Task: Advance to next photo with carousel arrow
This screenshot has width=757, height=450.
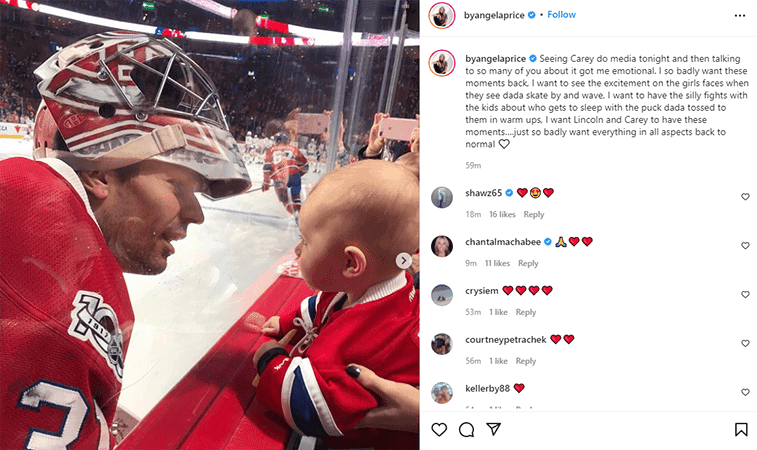Action: pyautogui.click(x=404, y=261)
